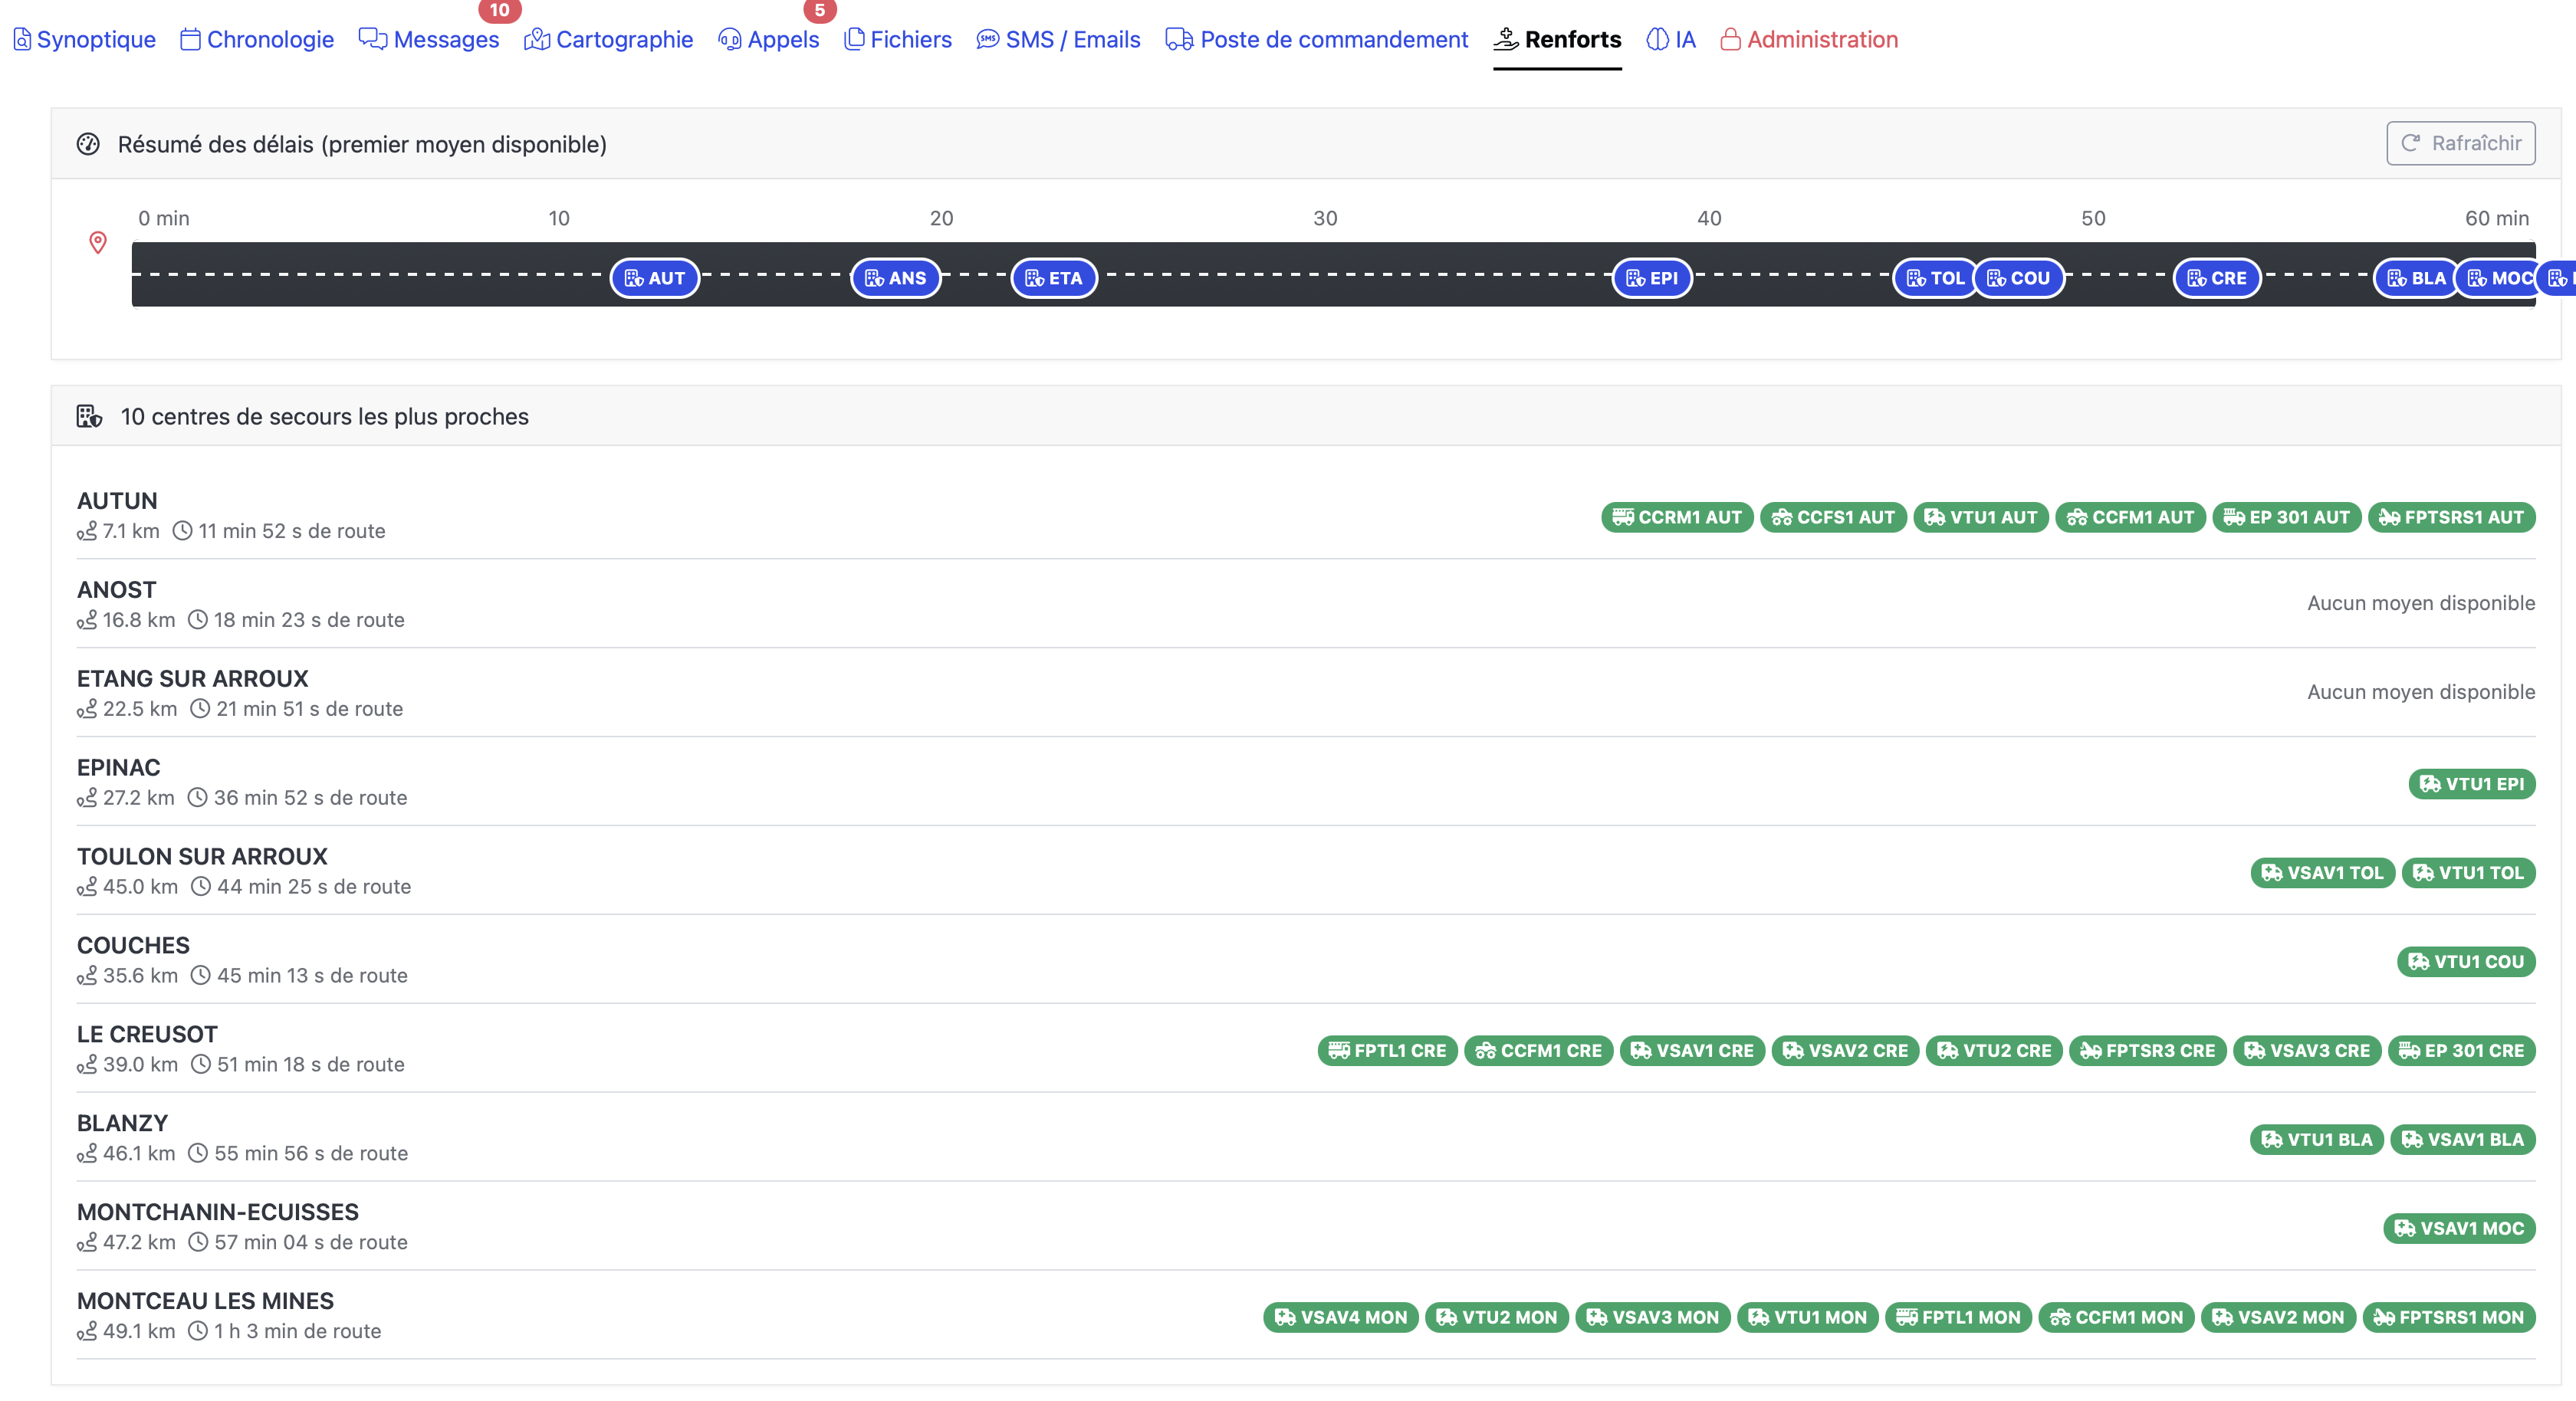This screenshot has width=2576, height=1401.
Task: Click the CCRM1 AUT vehicle badge
Action: (1676, 517)
